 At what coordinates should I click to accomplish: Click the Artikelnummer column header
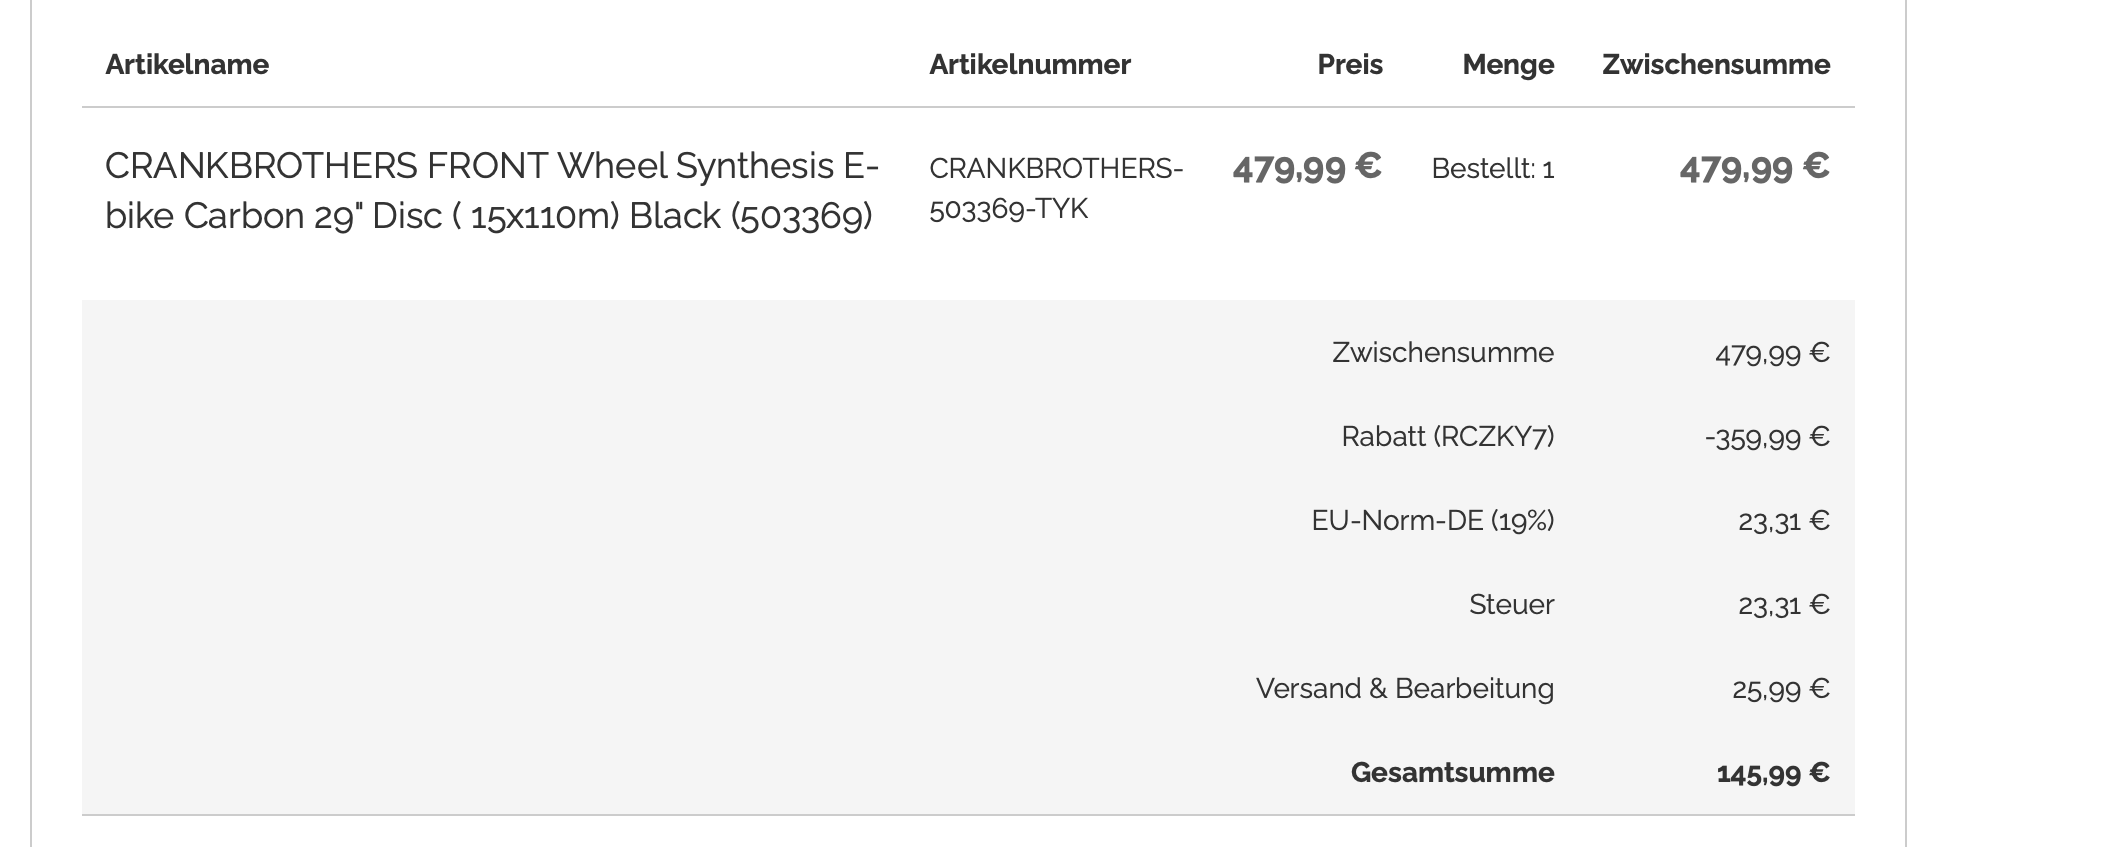tap(1029, 65)
